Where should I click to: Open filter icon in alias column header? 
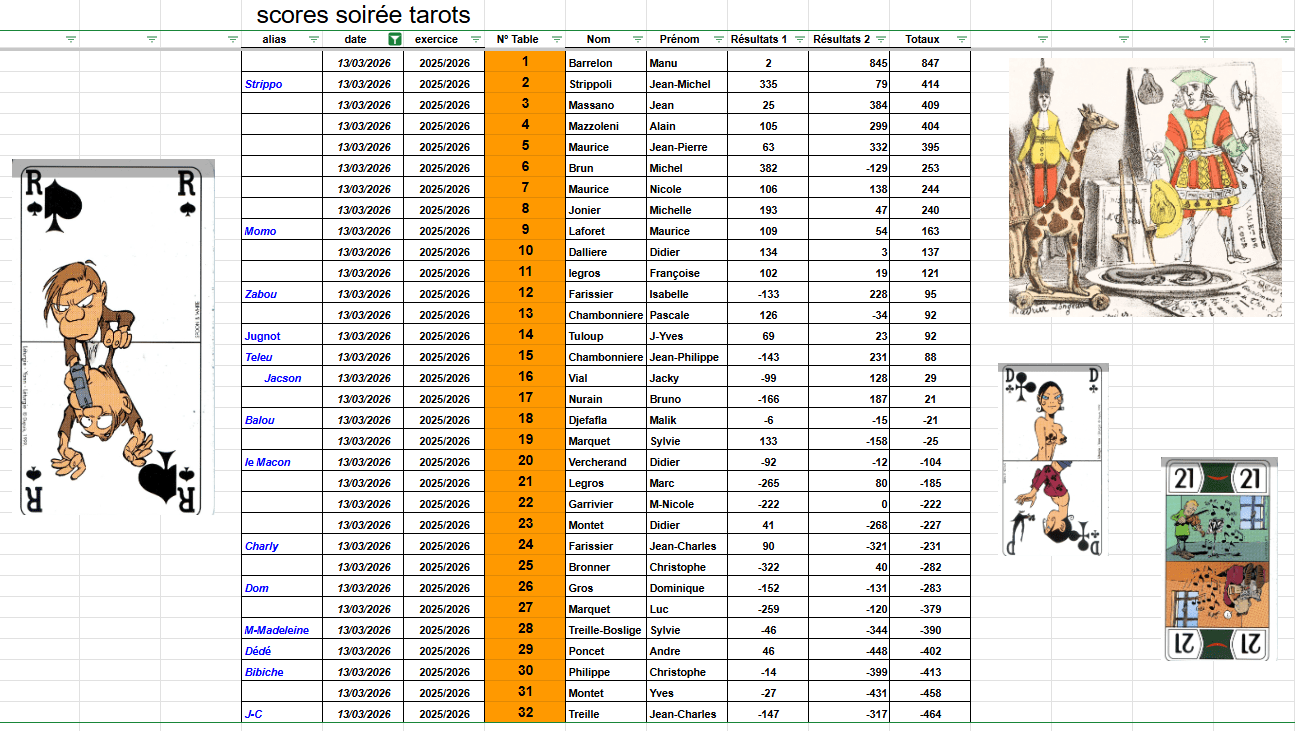coord(313,40)
